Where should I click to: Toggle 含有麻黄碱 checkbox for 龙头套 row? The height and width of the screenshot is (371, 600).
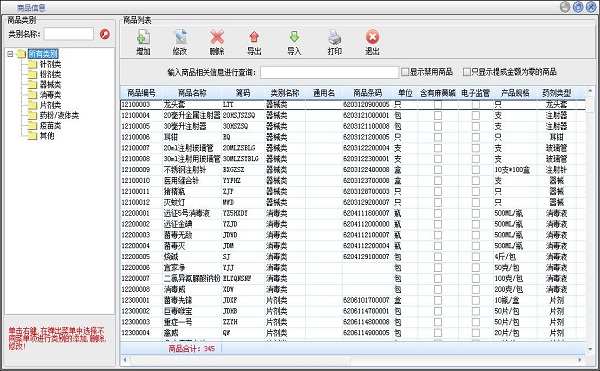coord(438,104)
